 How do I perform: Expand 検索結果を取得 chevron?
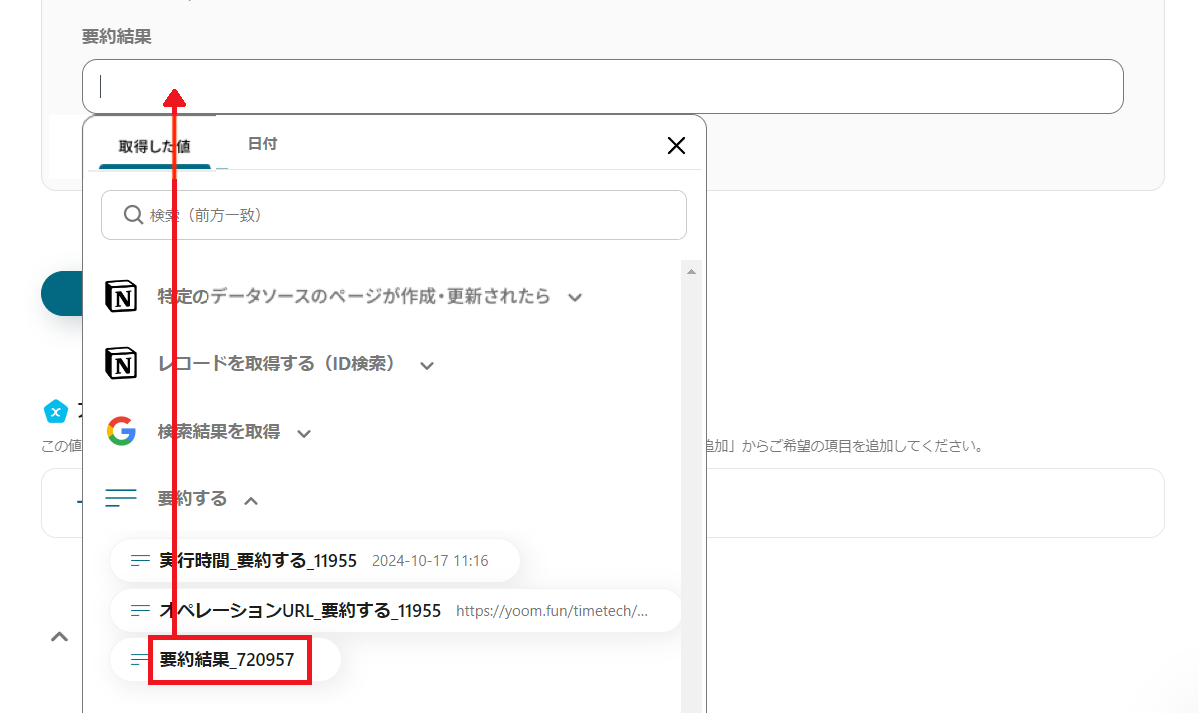(304, 433)
